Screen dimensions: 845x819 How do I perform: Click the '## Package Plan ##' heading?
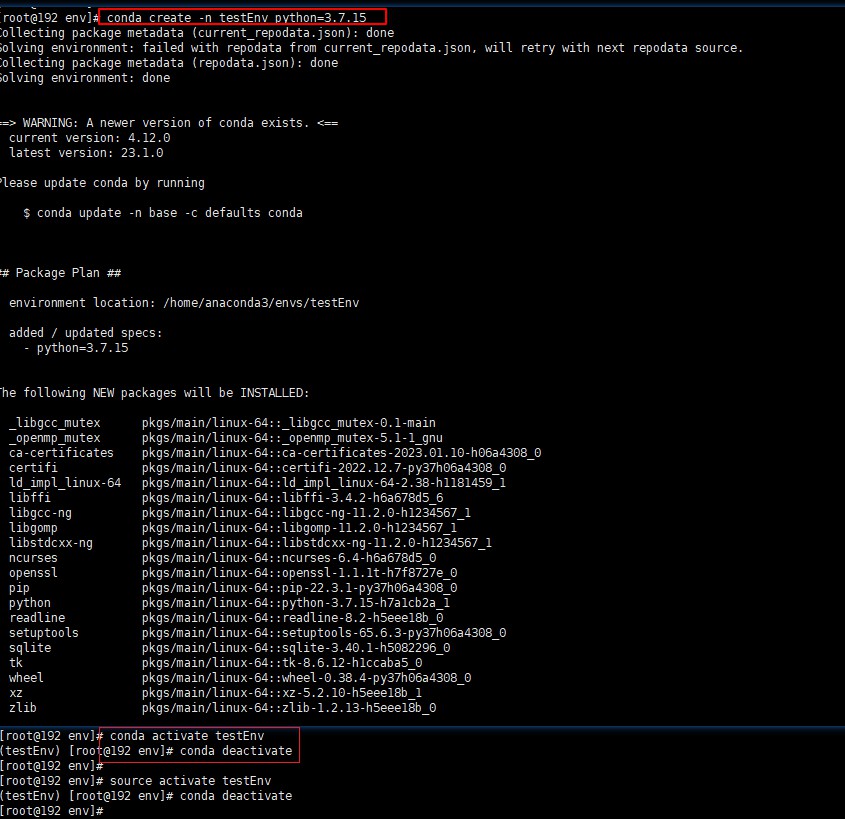pos(60,273)
